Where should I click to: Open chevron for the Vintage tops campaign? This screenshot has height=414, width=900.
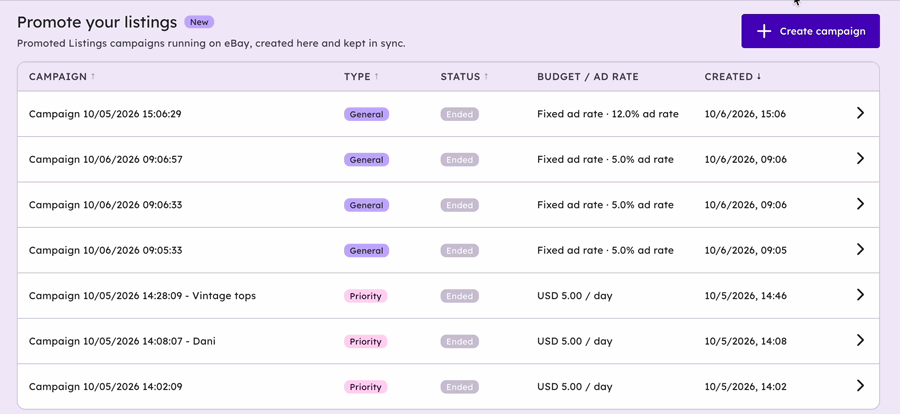click(860, 295)
